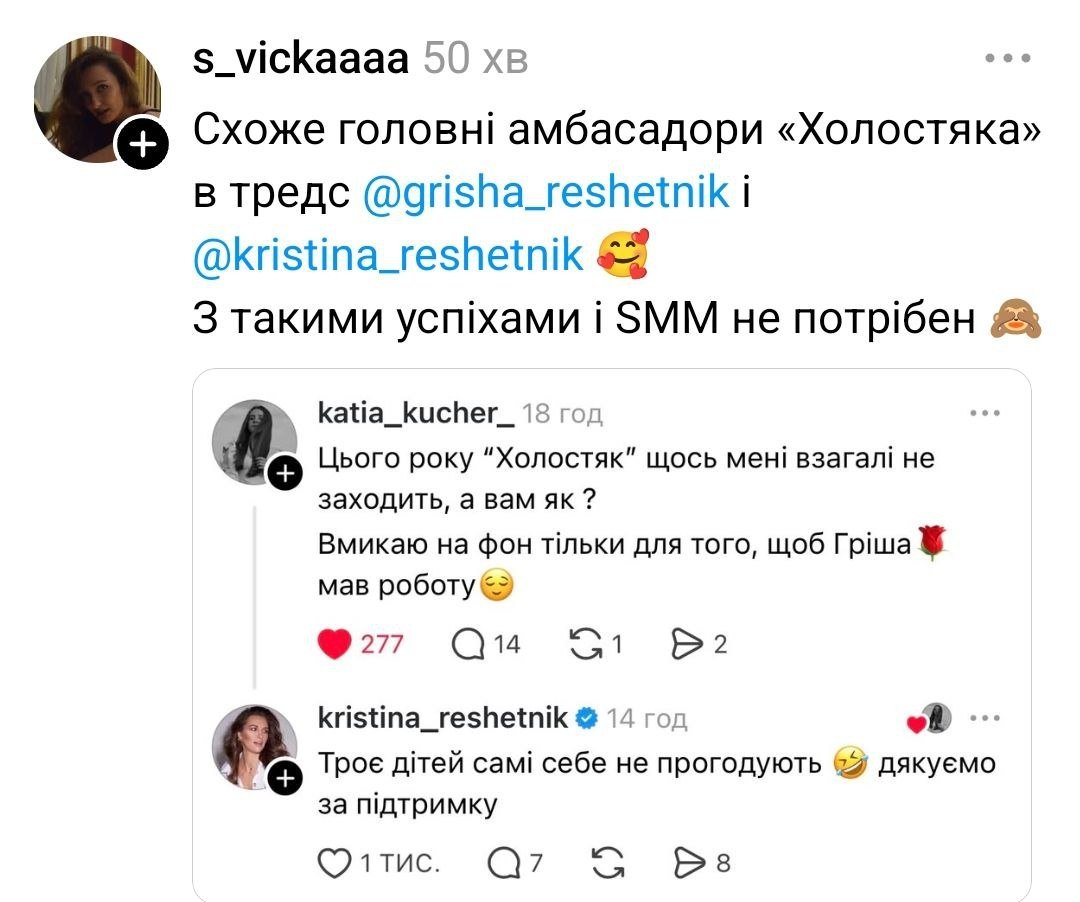Open more options for kristina_reshetnik reply
This screenshot has width=1080, height=902.
point(985,717)
